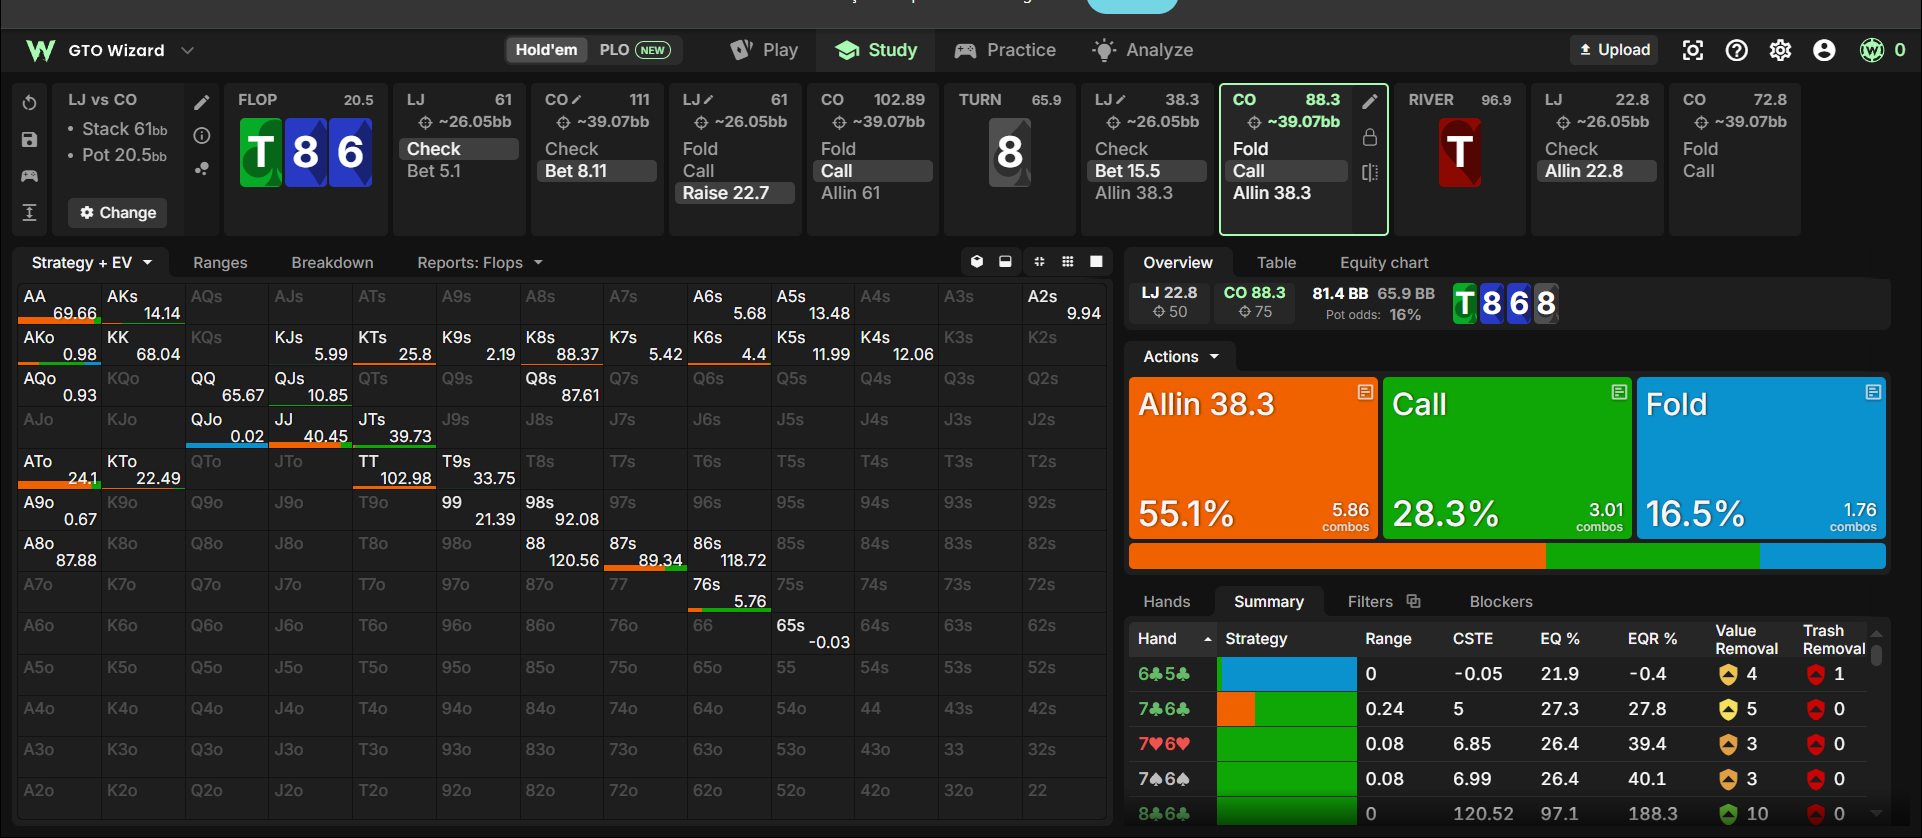Open the Analyze tab
Screen dimensions: 1922x838
pyautogui.click(x=1142, y=50)
